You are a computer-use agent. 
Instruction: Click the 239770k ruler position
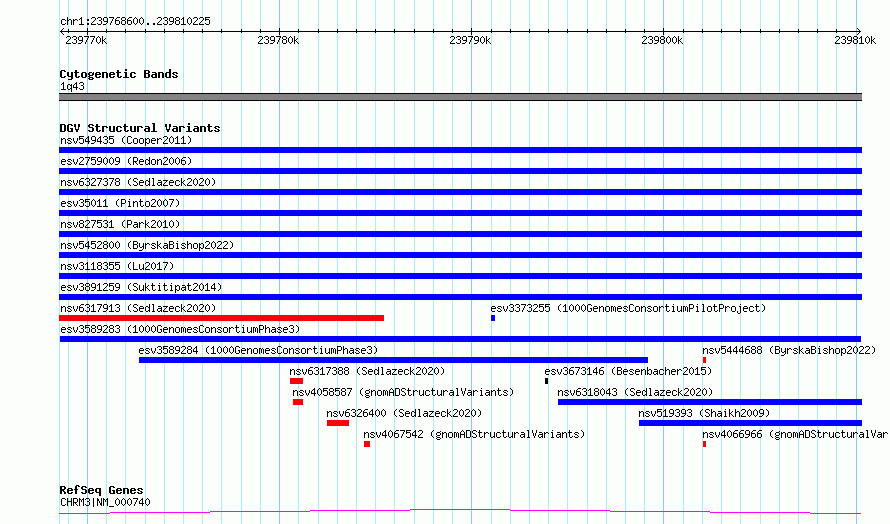click(x=86, y=40)
